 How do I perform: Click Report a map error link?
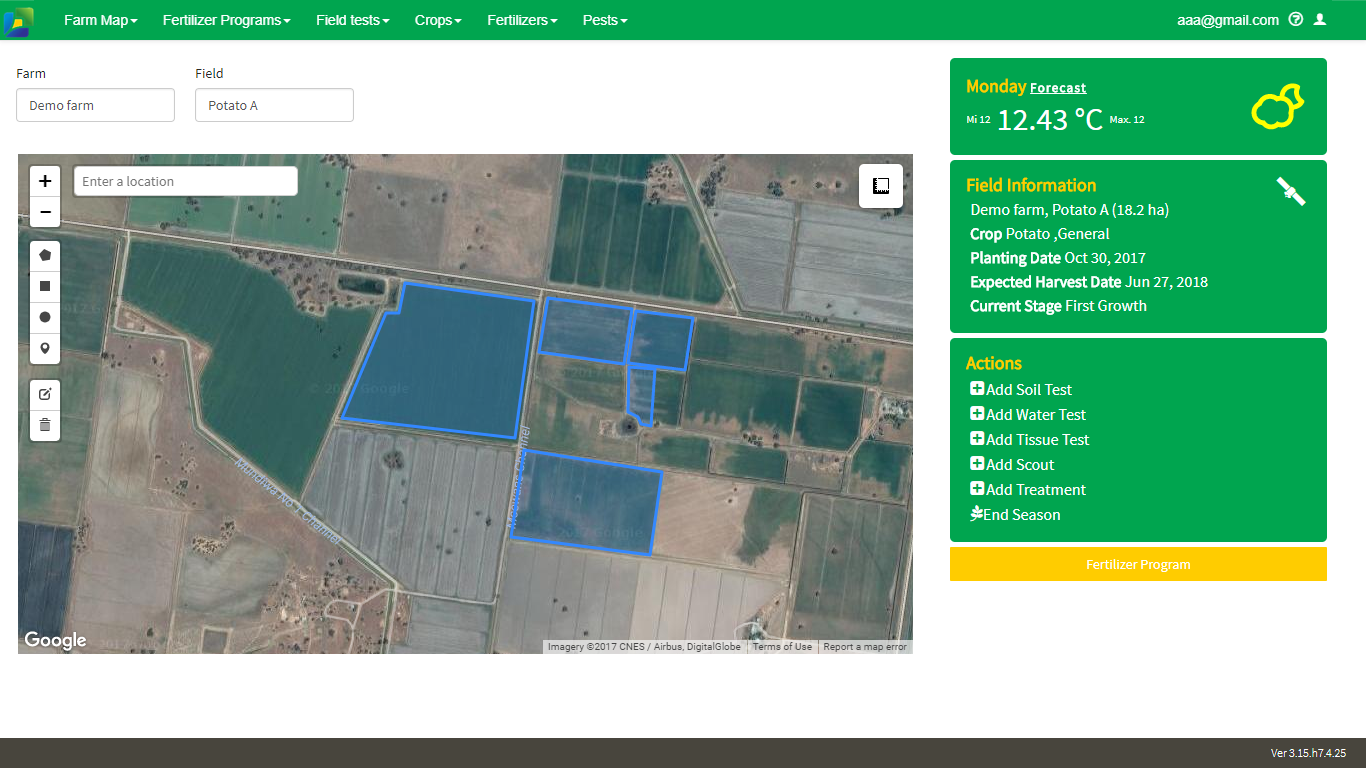click(x=865, y=647)
